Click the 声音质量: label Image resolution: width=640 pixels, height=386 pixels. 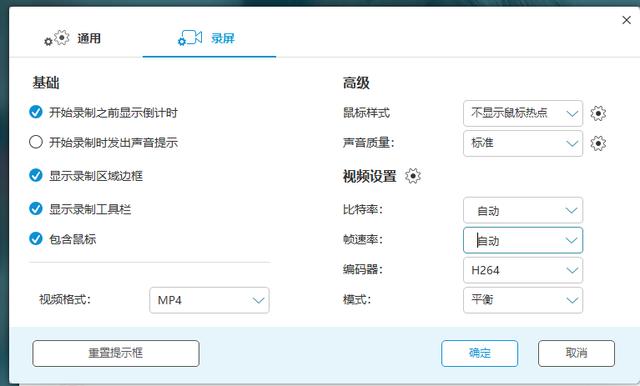click(x=369, y=143)
